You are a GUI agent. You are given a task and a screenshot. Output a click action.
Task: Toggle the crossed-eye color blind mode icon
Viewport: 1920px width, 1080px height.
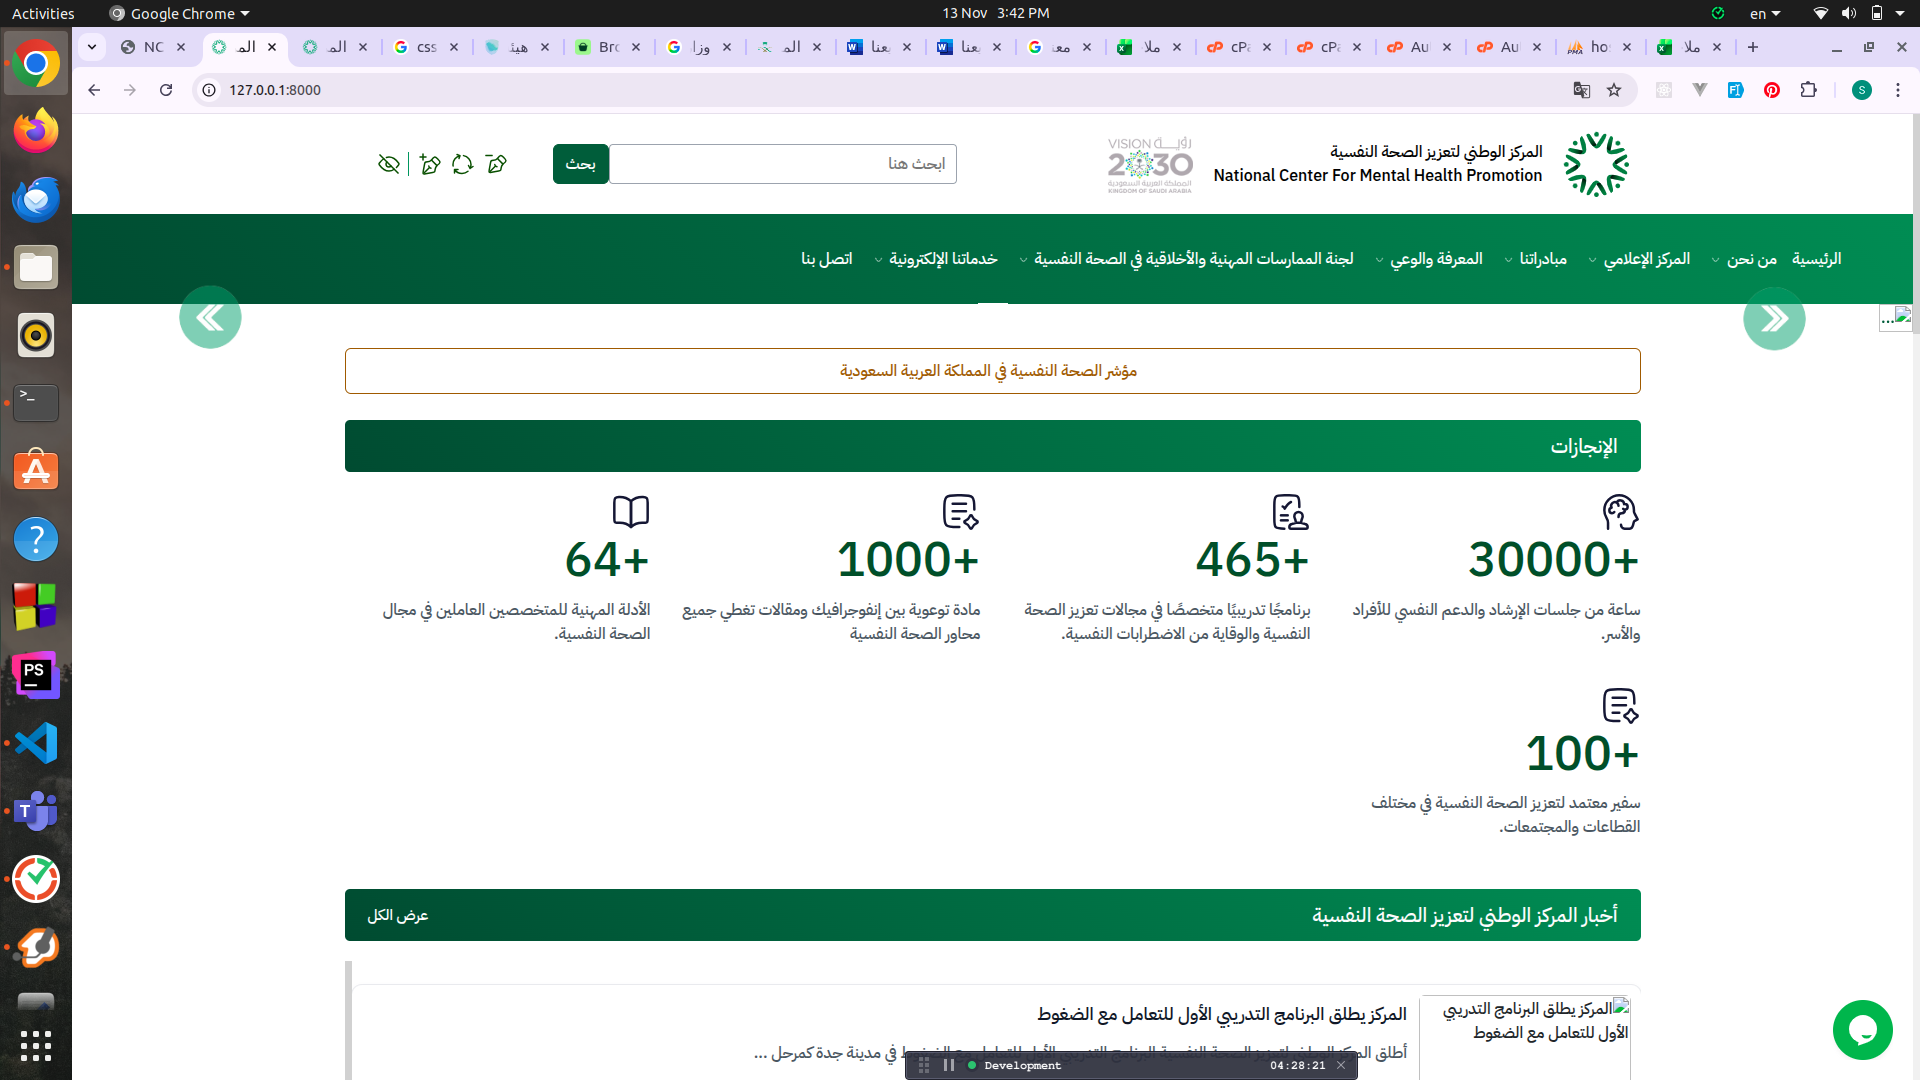(x=389, y=164)
